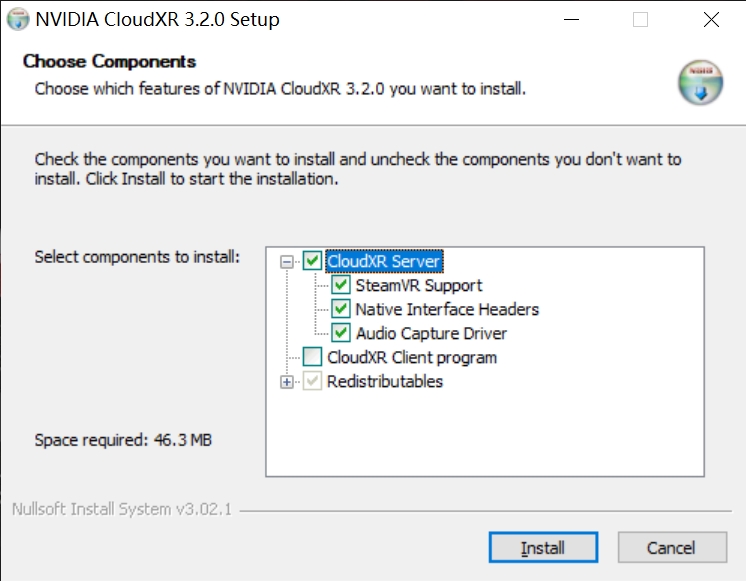
Task: Uncheck the CloudXR Server checkbox
Action: (312, 261)
